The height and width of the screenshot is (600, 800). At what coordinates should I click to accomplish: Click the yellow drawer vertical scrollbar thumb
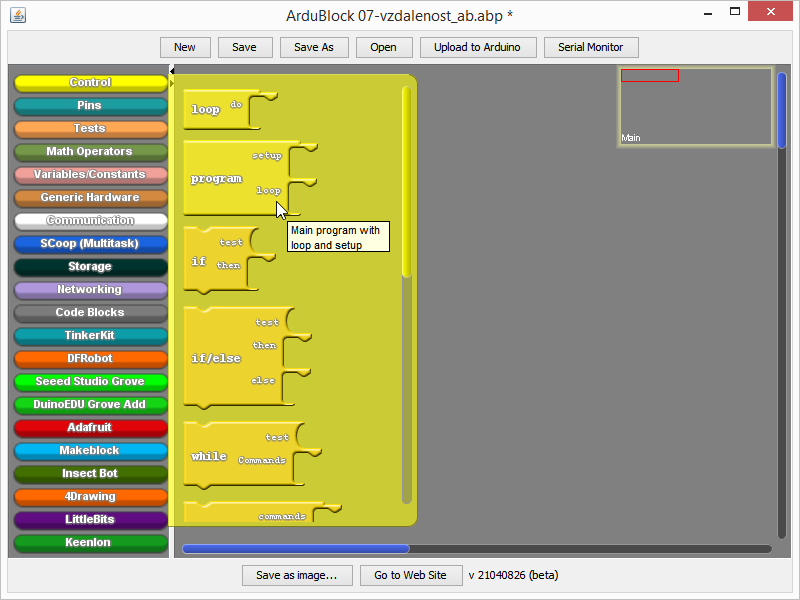pyautogui.click(x=407, y=181)
